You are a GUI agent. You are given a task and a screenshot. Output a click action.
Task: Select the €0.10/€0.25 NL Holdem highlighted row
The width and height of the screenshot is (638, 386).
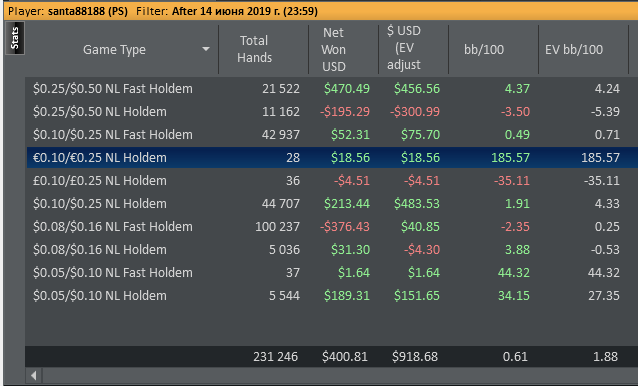click(x=332, y=157)
